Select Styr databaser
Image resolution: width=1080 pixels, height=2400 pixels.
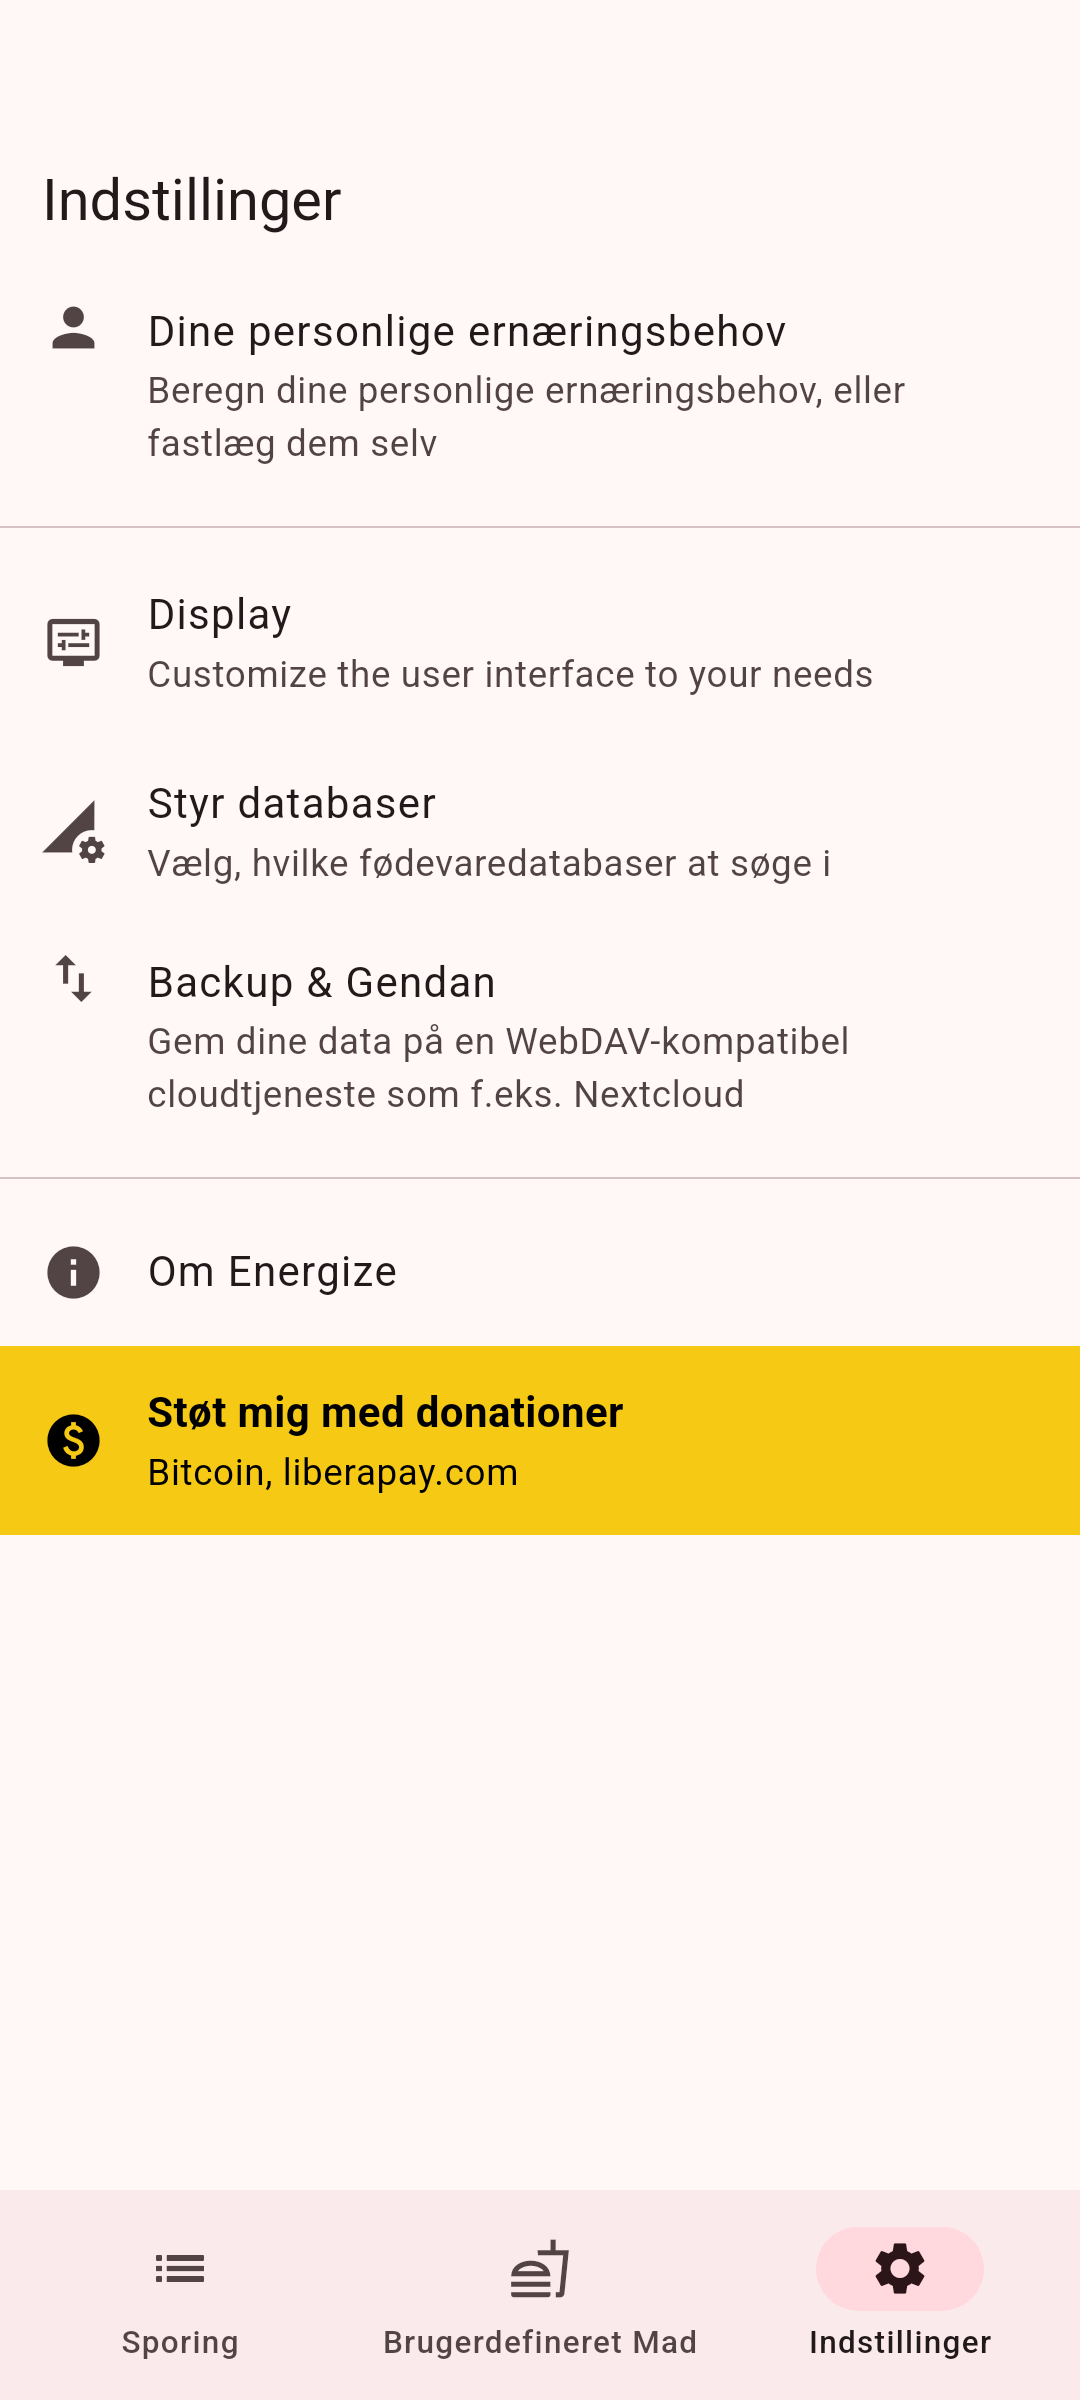pyautogui.click(x=292, y=804)
